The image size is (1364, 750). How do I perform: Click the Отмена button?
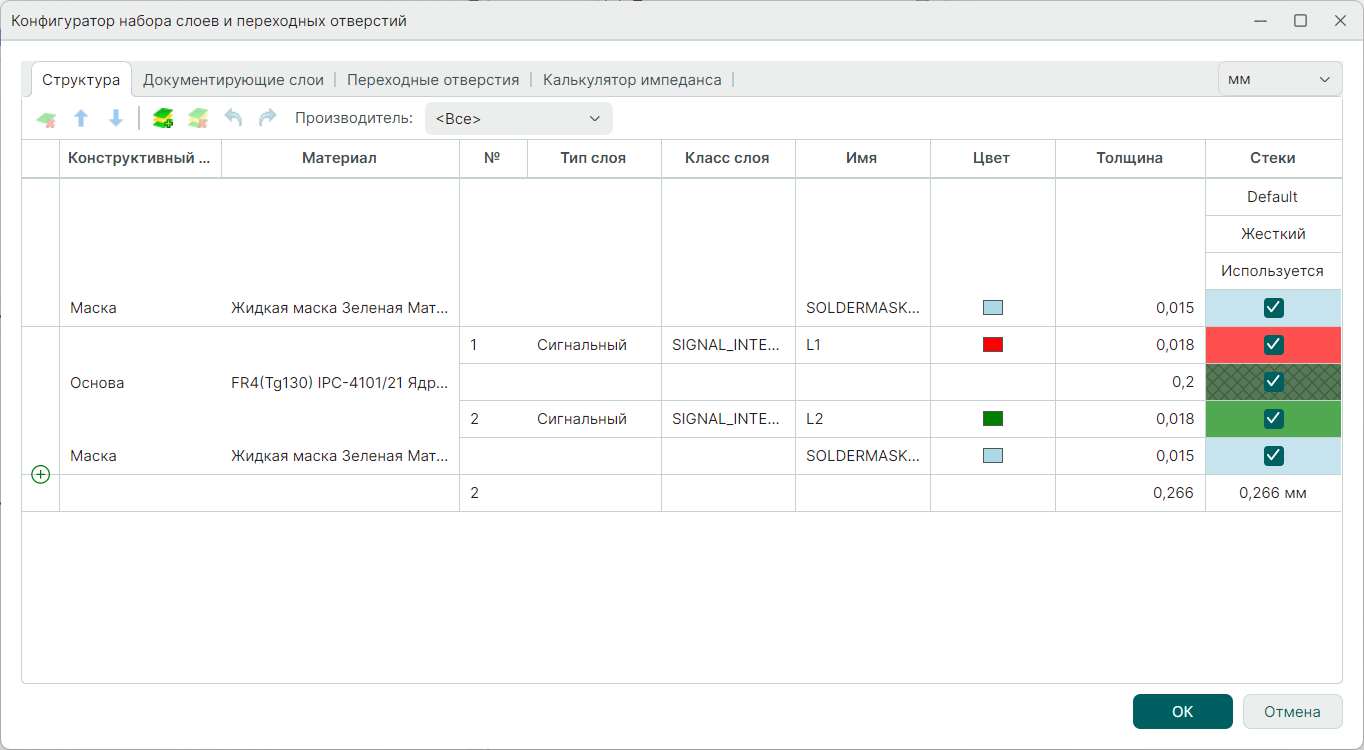(x=1292, y=712)
